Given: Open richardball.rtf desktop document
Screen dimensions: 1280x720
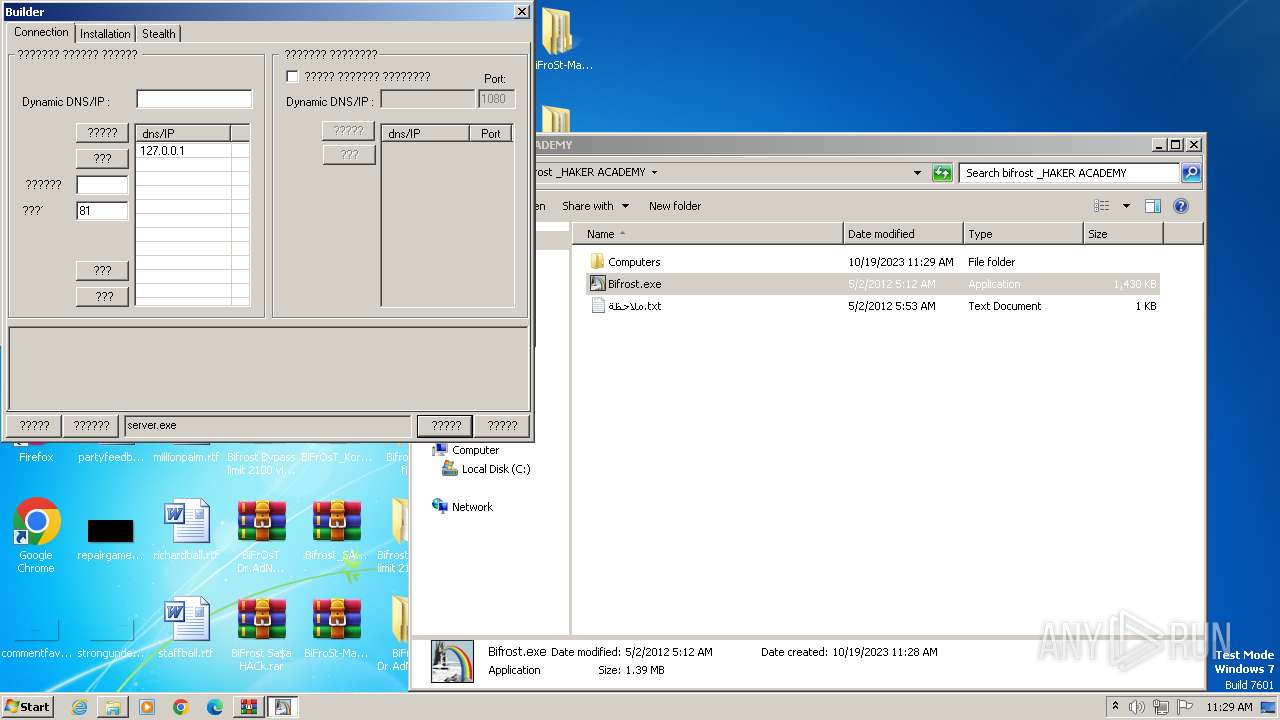Looking at the screenshot, I should tap(186, 530).
